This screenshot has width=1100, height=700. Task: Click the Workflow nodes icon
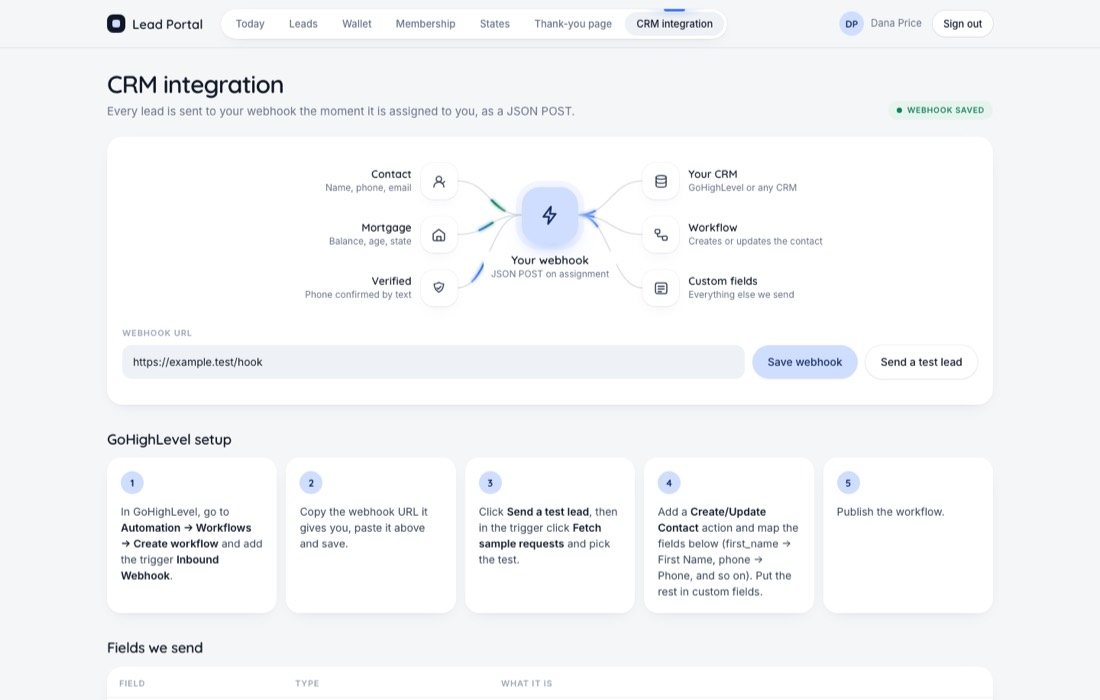point(661,235)
